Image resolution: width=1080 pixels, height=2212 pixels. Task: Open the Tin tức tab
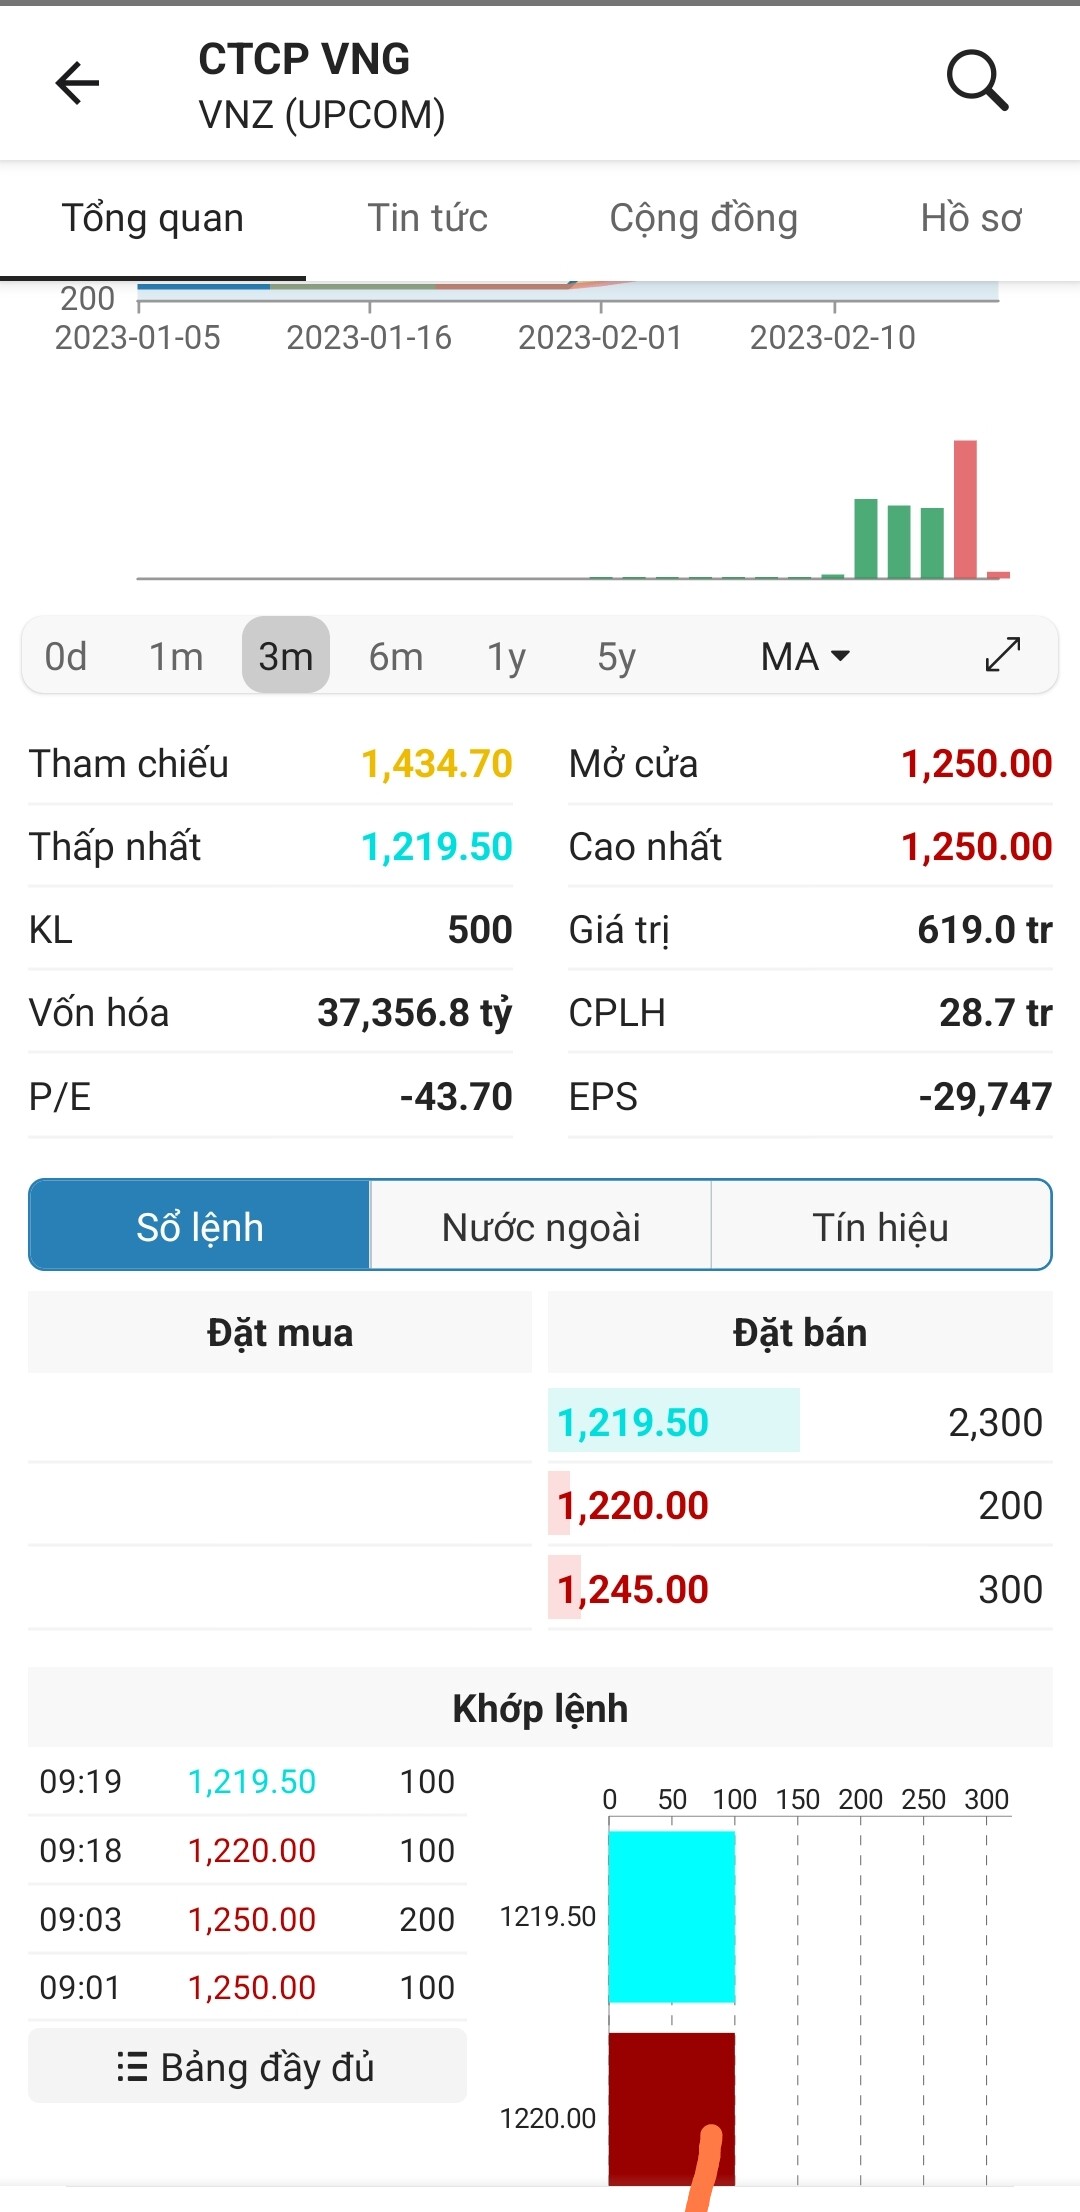tap(428, 218)
